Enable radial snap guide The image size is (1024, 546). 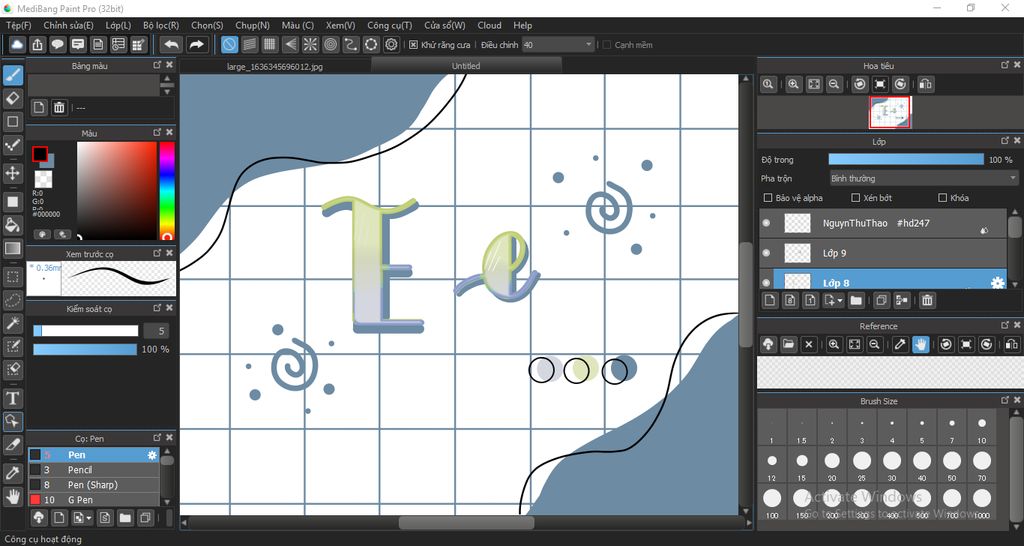point(310,44)
